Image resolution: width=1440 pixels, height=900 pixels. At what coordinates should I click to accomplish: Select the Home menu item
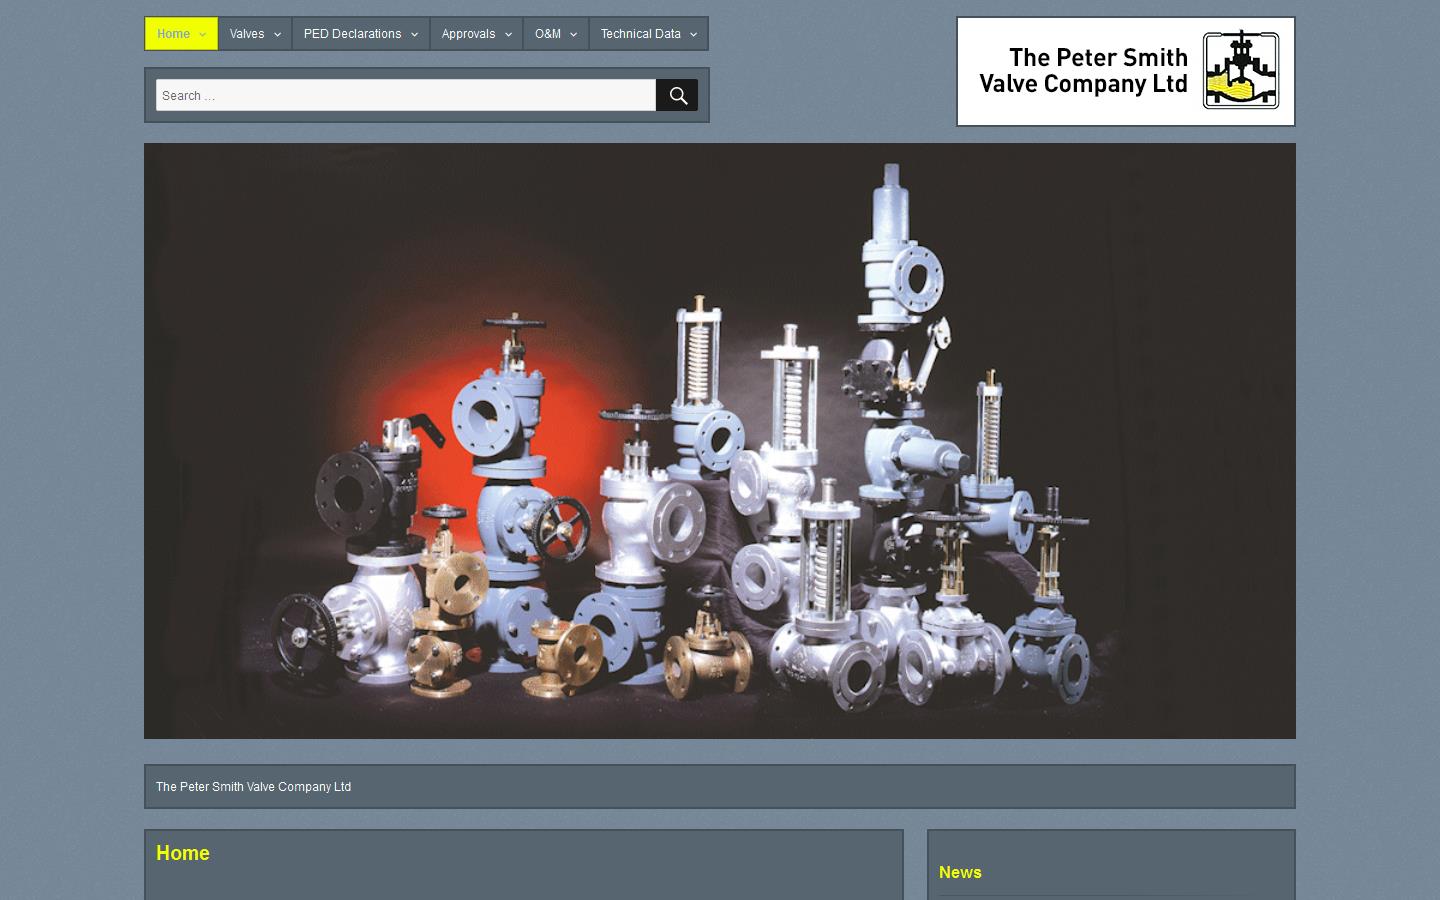173,33
